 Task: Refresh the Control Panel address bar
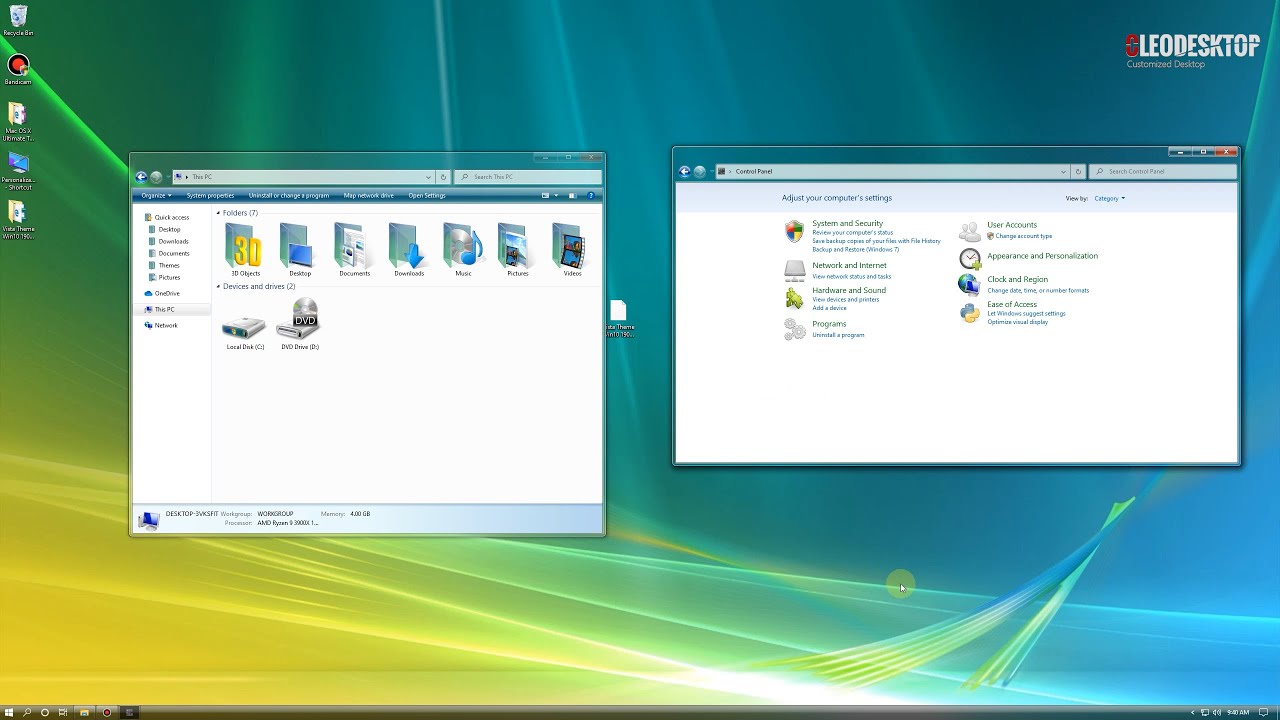[x=1078, y=171]
